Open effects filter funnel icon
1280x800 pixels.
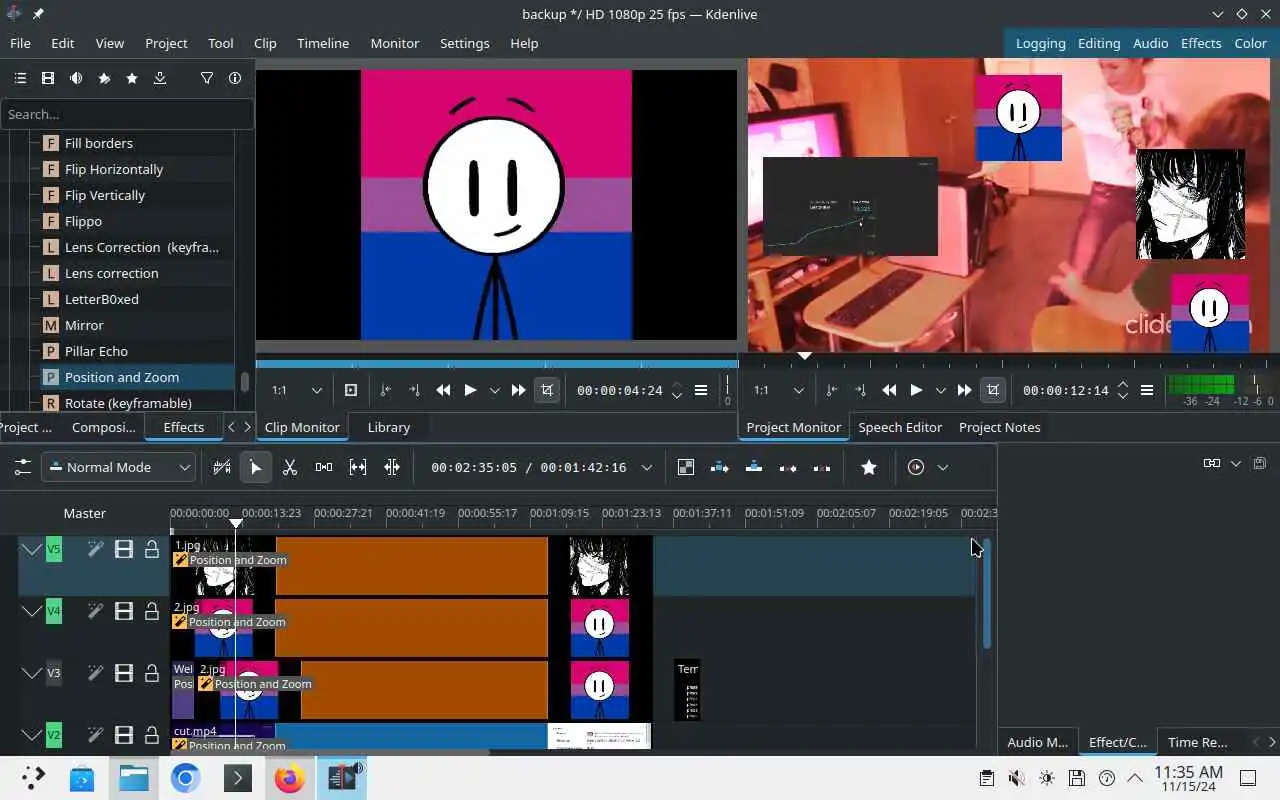click(207, 78)
